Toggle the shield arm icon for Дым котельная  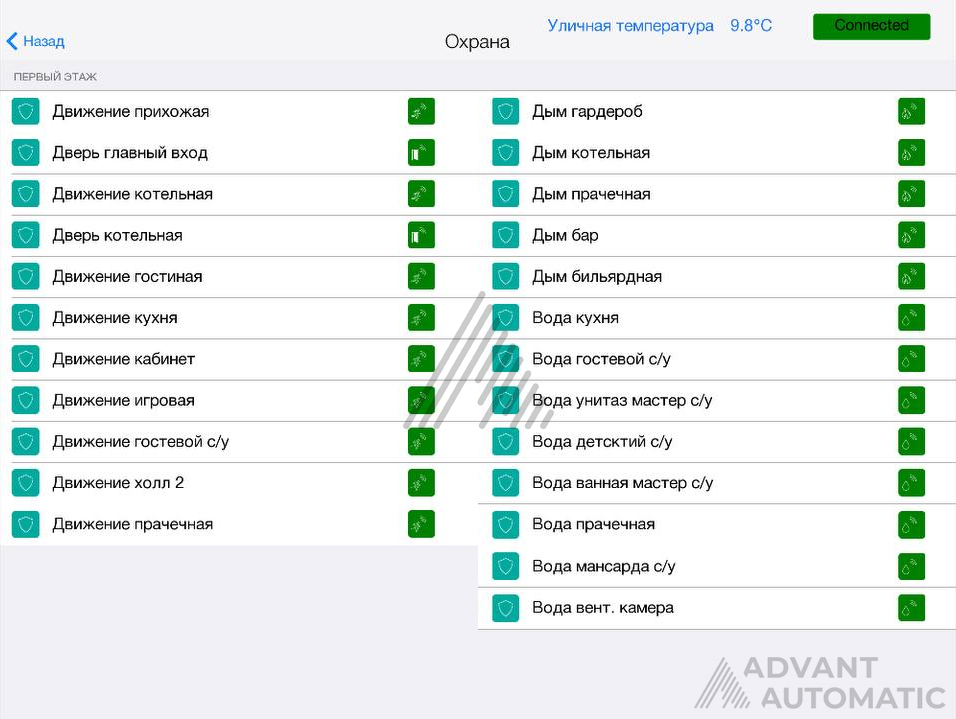[505, 153]
